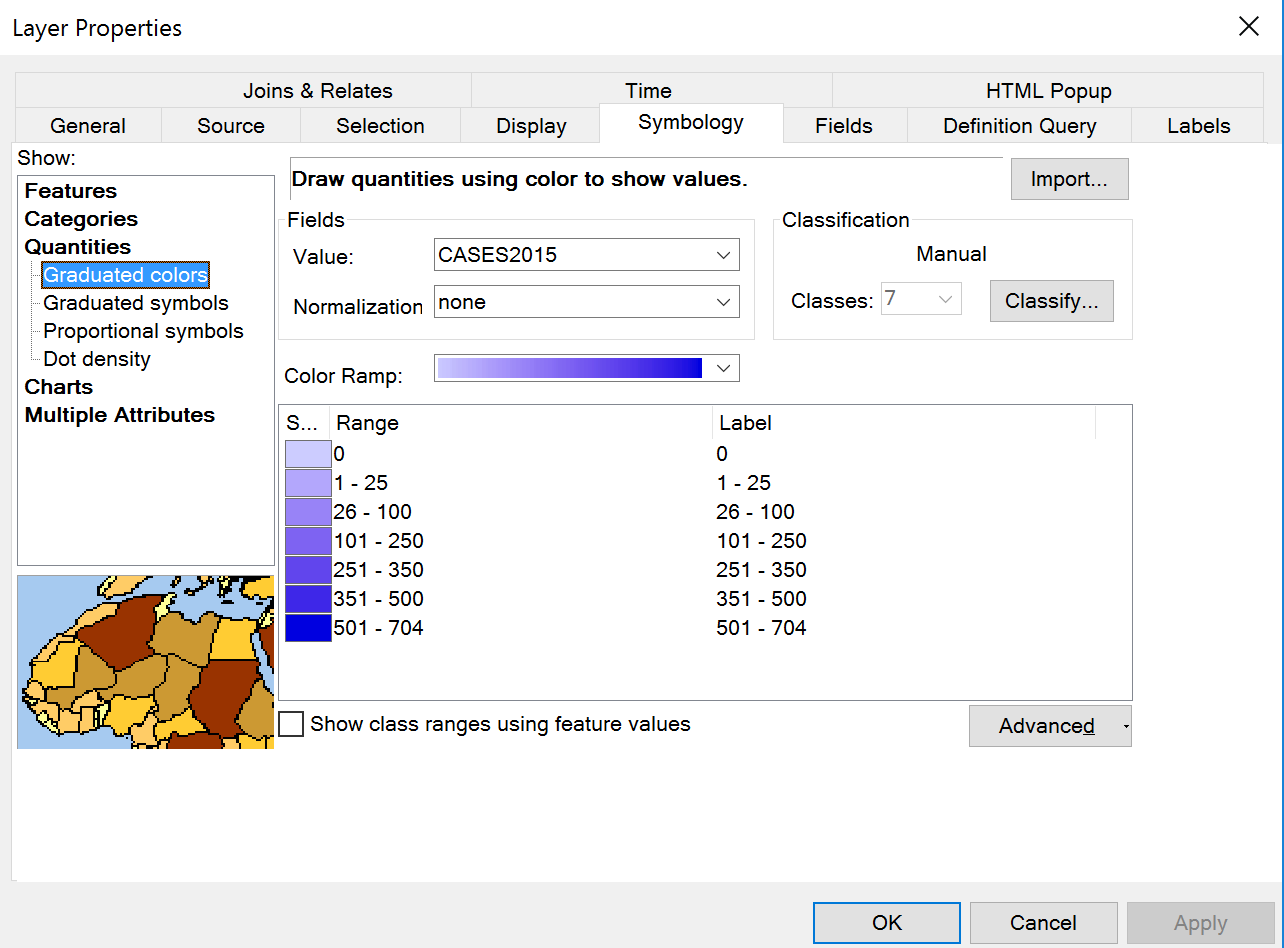Enable Show class ranges using feature values
Screen dimensions: 1284x948
pos(291,724)
